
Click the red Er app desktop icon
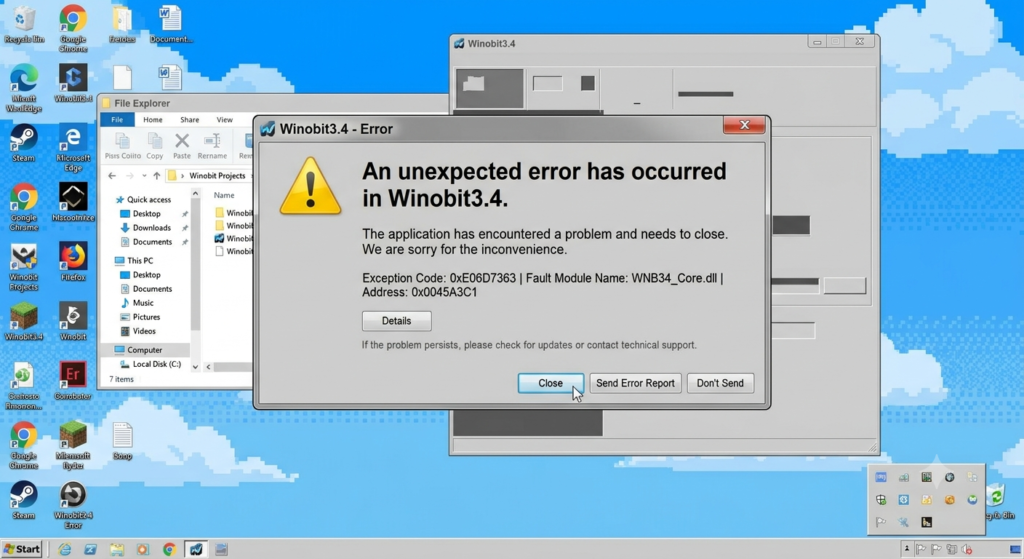(x=73, y=381)
